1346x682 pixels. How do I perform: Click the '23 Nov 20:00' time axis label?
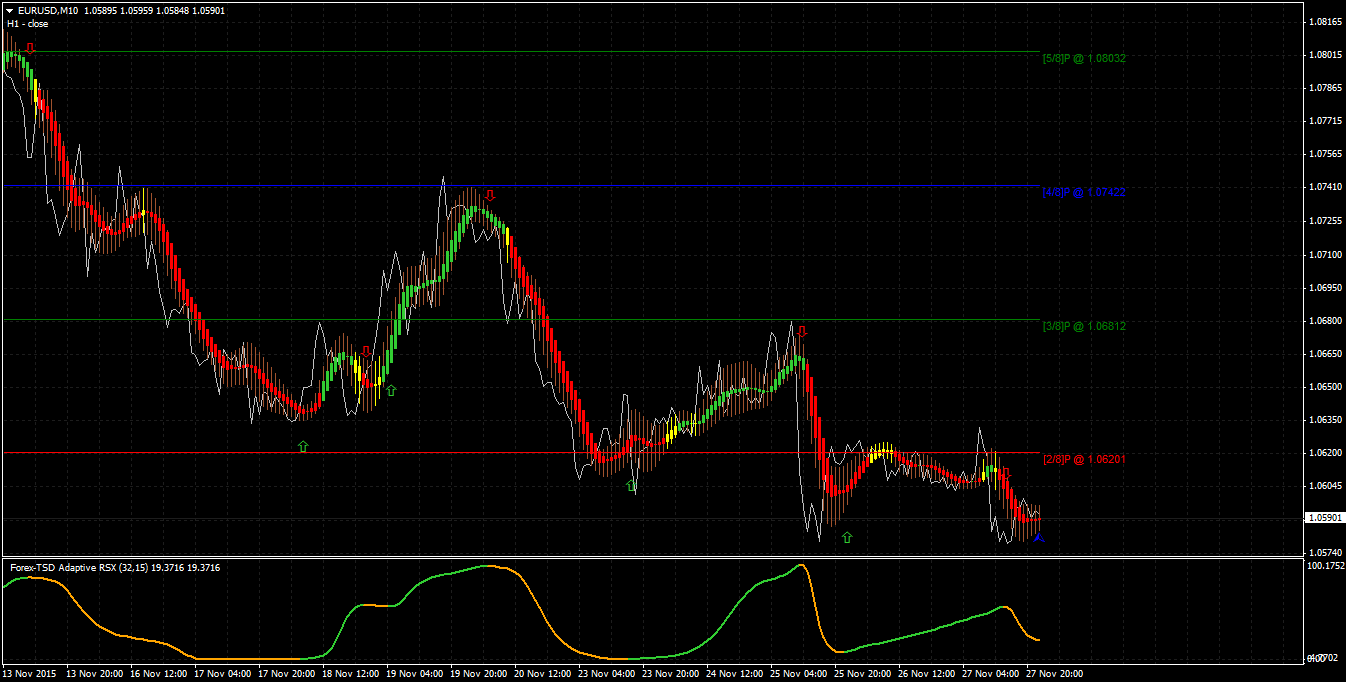click(669, 674)
